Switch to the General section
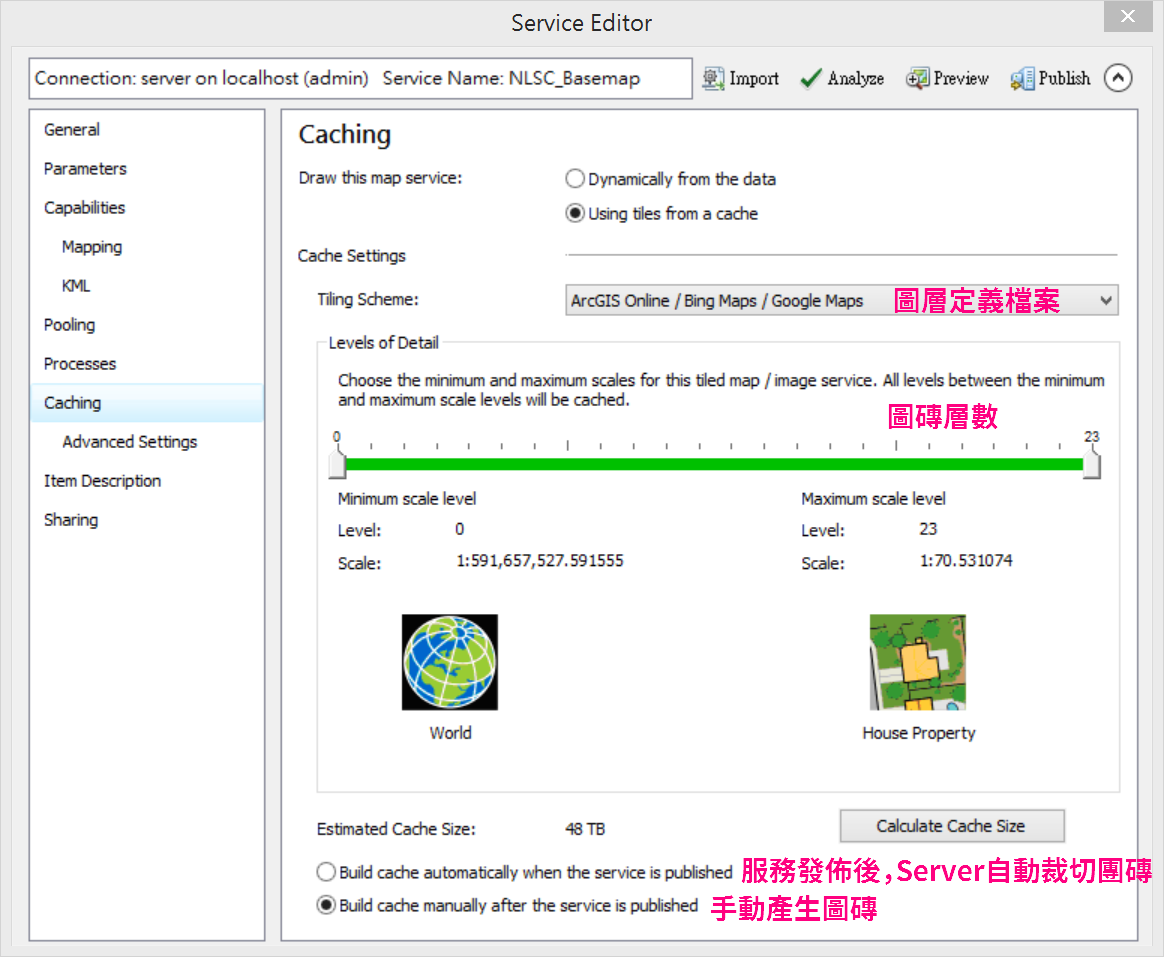 click(72, 130)
